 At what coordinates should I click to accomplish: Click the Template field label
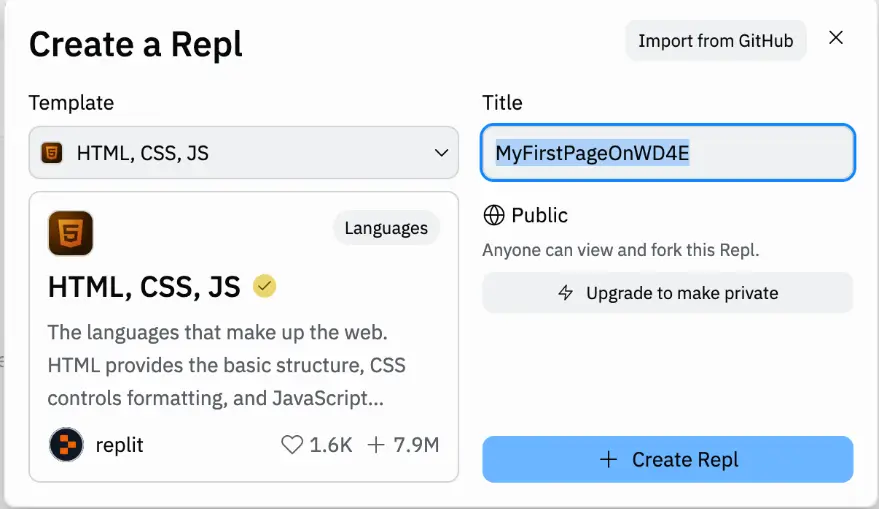click(x=71, y=103)
